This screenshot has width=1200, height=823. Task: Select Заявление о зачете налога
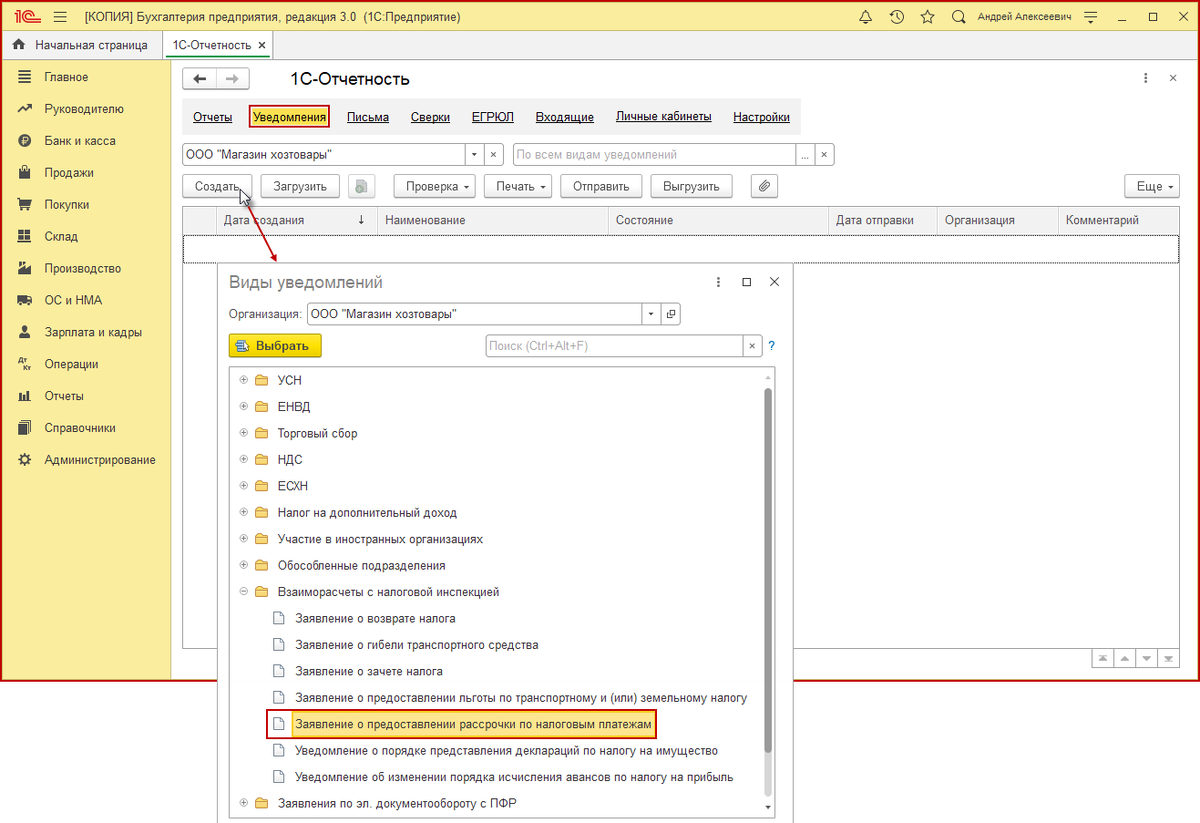(369, 671)
